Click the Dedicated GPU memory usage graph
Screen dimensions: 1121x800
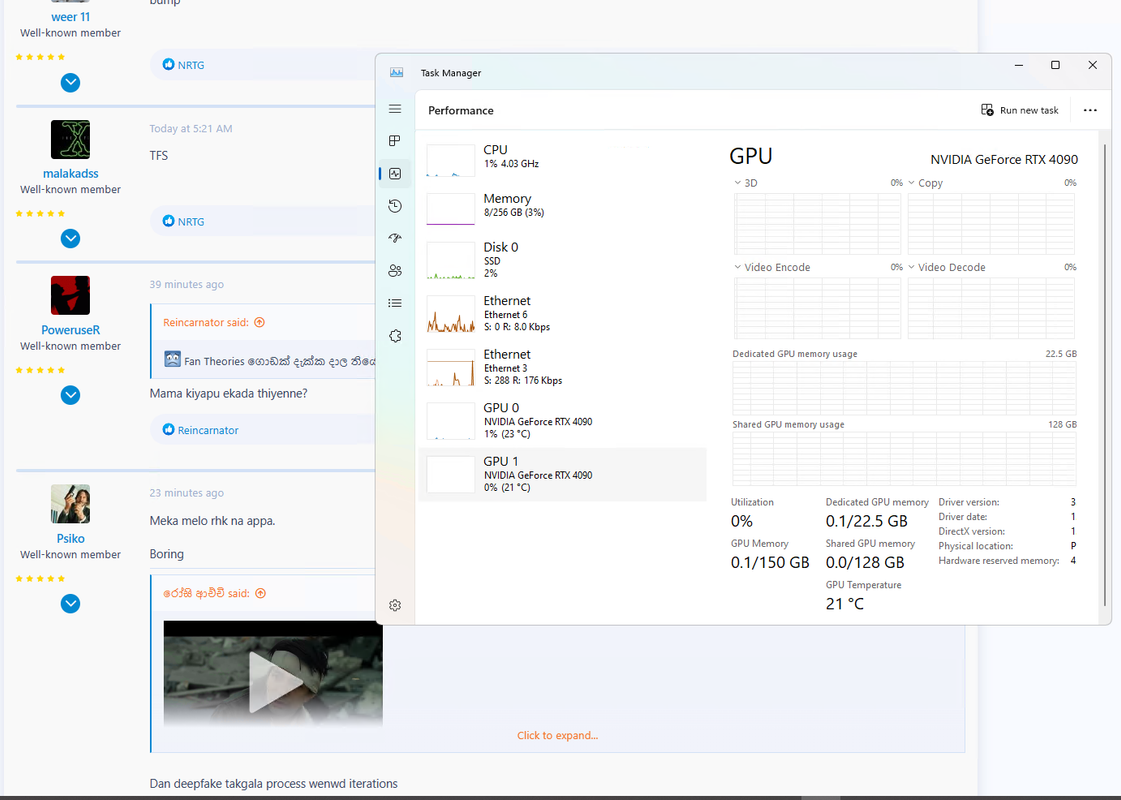pyautogui.click(x=904, y=387)
